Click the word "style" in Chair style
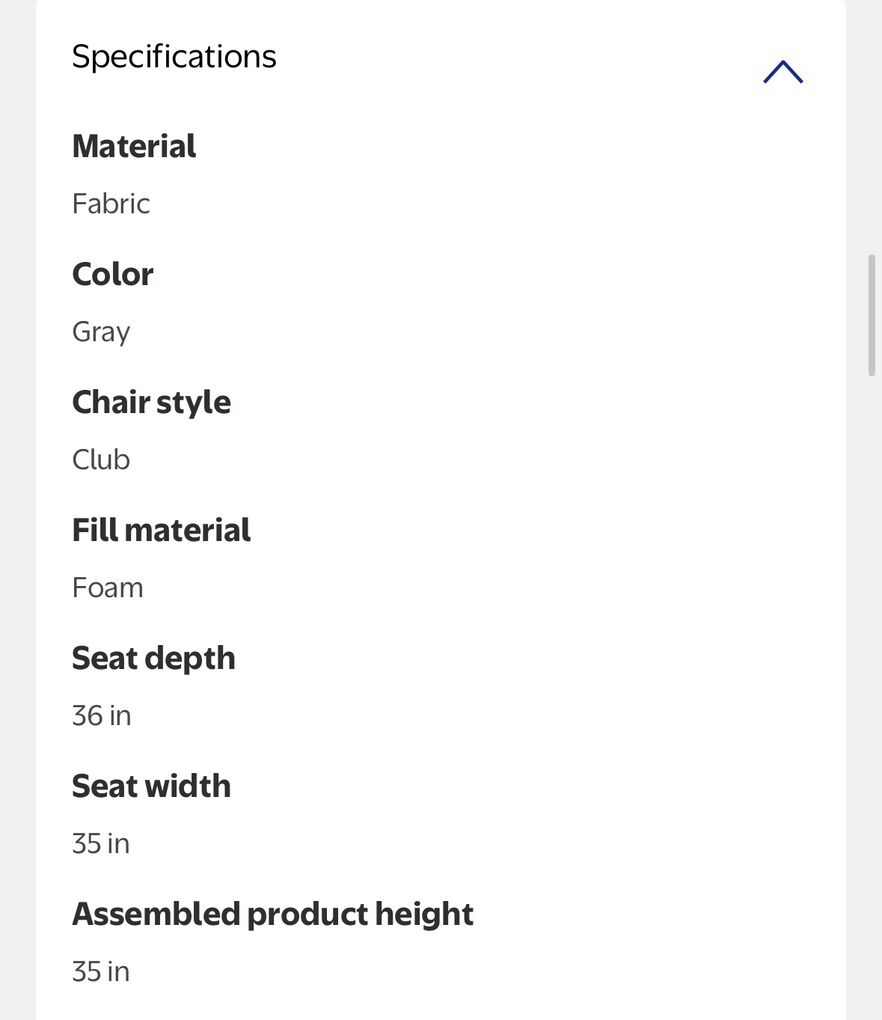882x1020 pixels. click(194, 402)
